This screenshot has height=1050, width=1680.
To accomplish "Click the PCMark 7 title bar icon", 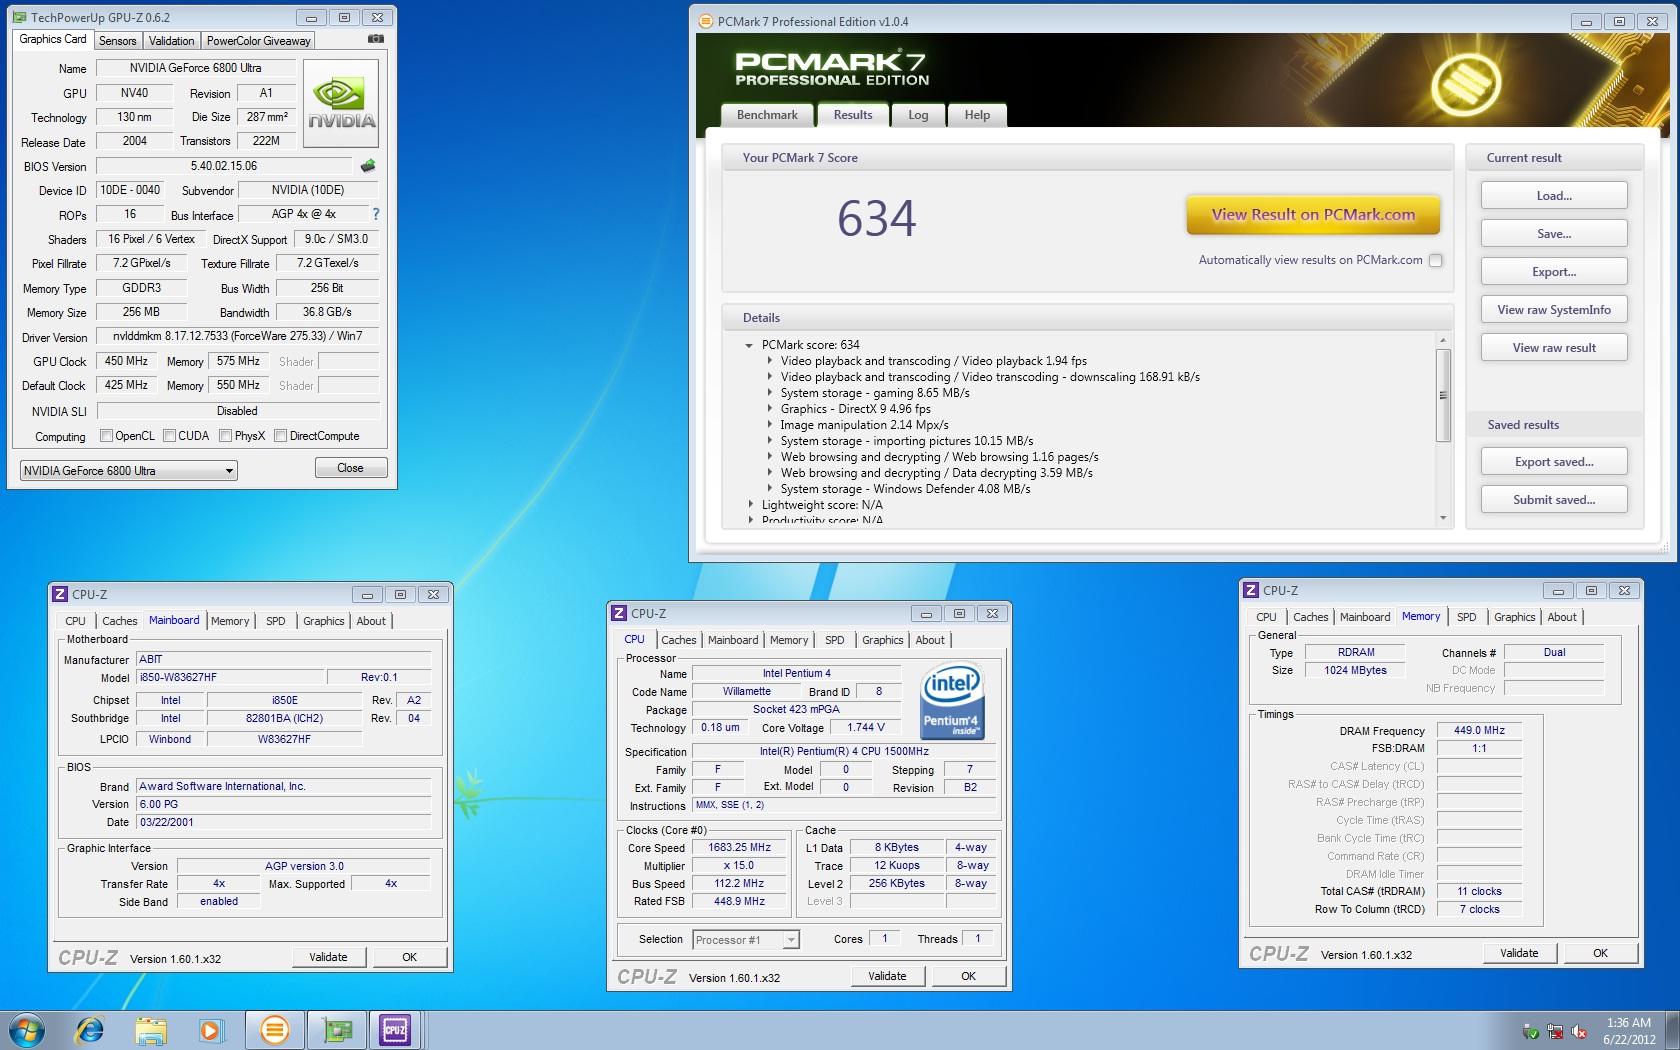I will (705, 21).
